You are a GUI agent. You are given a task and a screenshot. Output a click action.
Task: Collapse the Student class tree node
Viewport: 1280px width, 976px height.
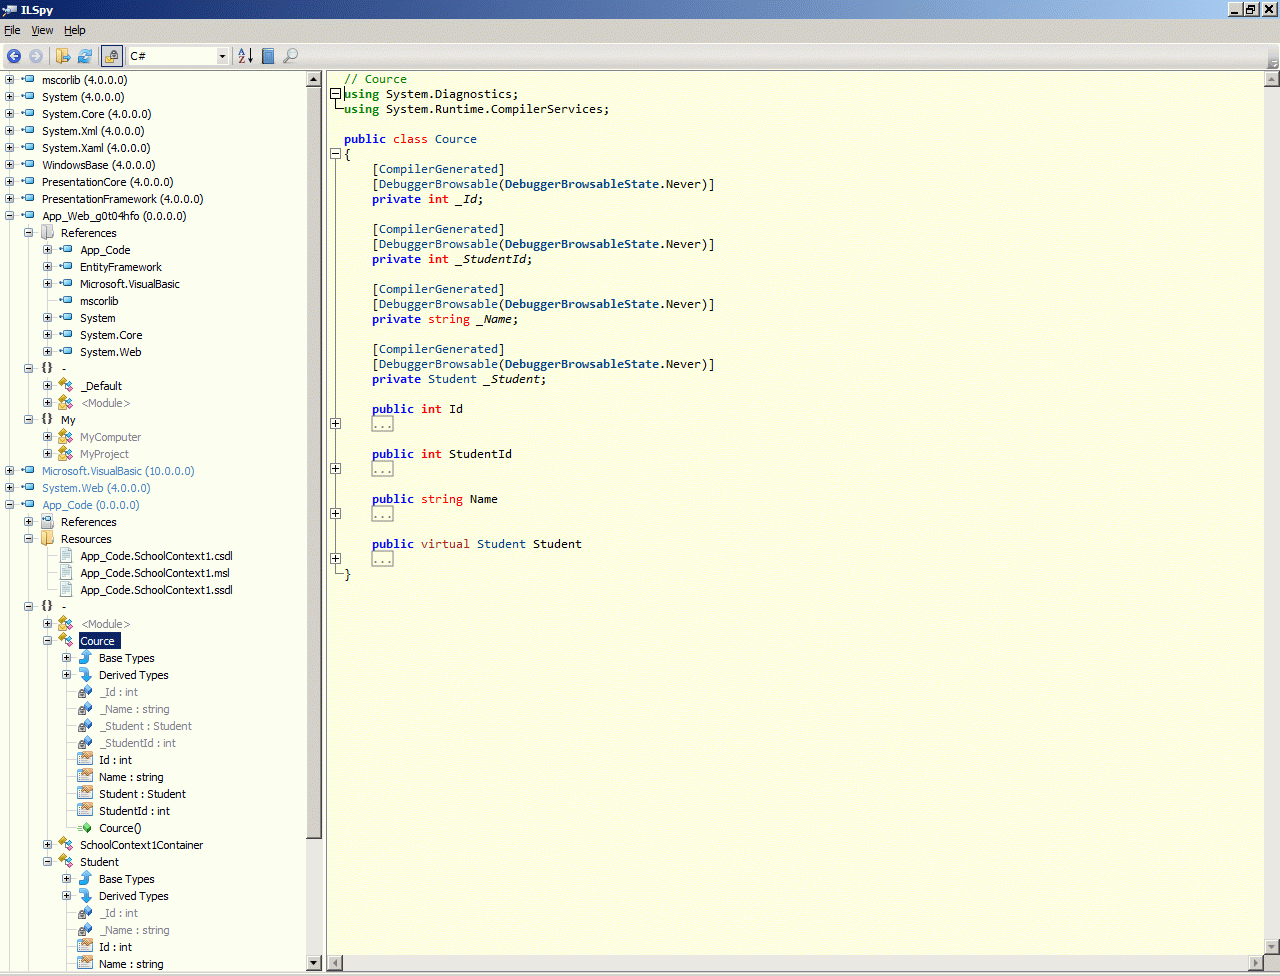click(x=48, y=862)
